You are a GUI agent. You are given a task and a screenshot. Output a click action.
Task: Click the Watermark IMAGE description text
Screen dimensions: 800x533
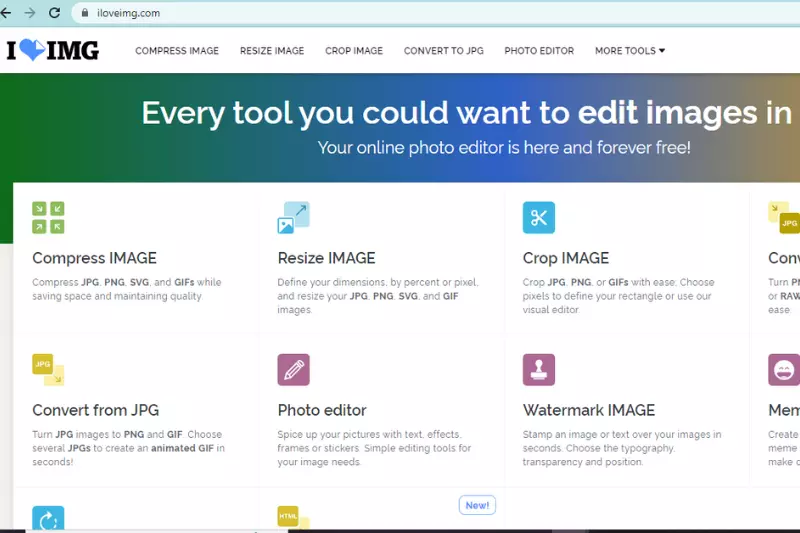(x=622, y=448)
